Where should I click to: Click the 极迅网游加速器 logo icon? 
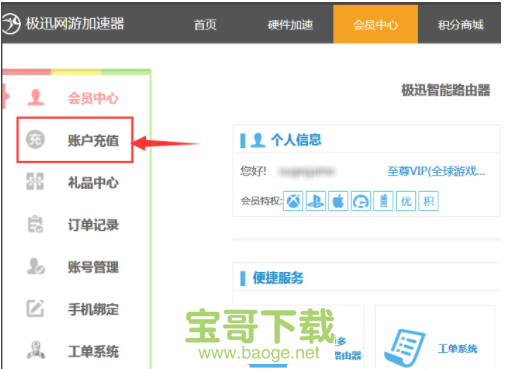pos(11,24)
